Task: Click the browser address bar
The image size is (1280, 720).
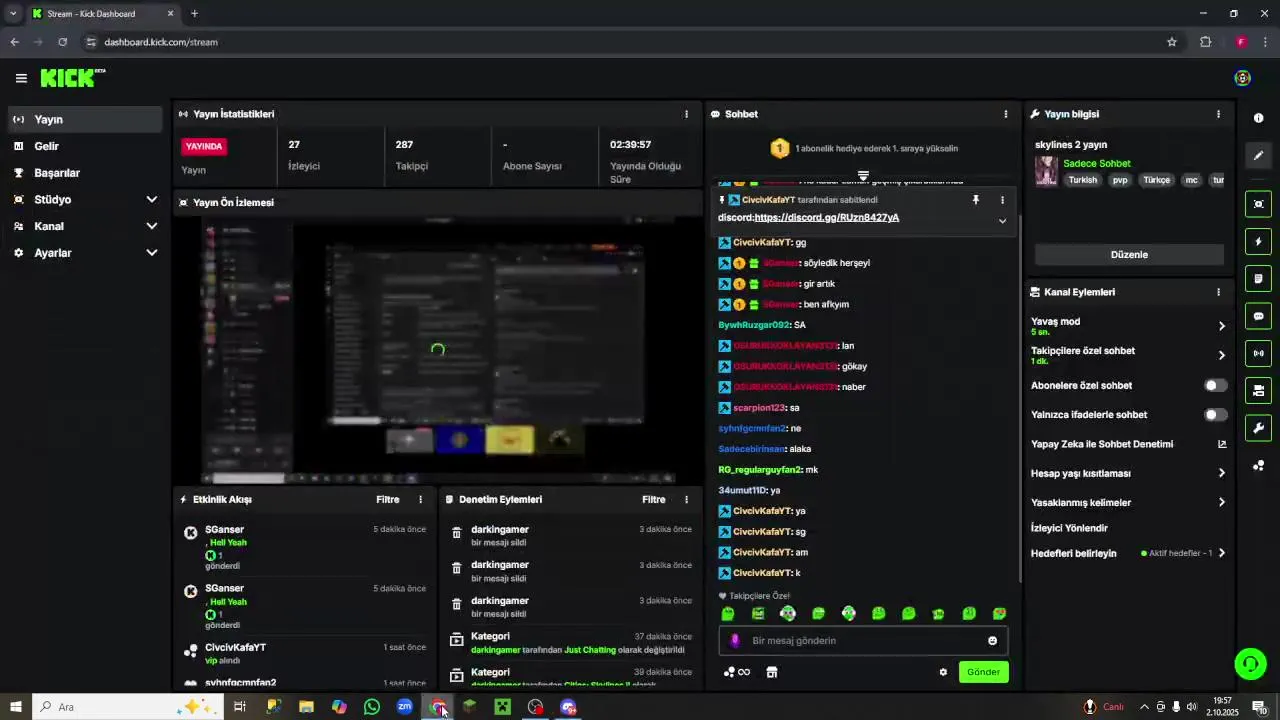Action: click(x=620, y=42)
